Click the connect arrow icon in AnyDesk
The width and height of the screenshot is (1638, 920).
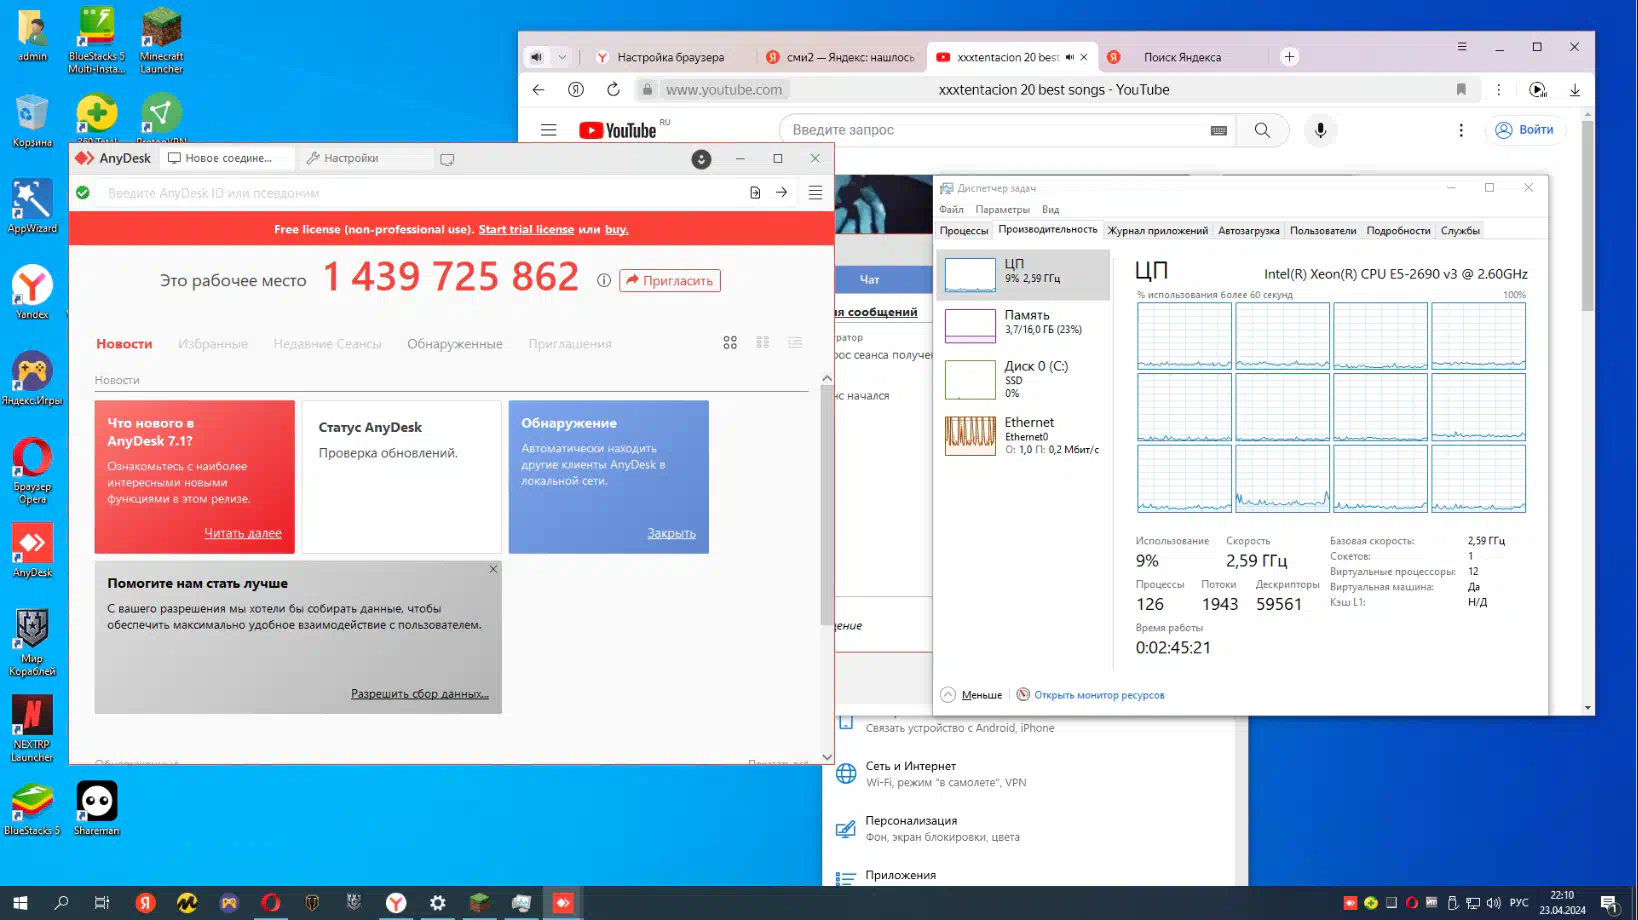(x=781, y=193)
